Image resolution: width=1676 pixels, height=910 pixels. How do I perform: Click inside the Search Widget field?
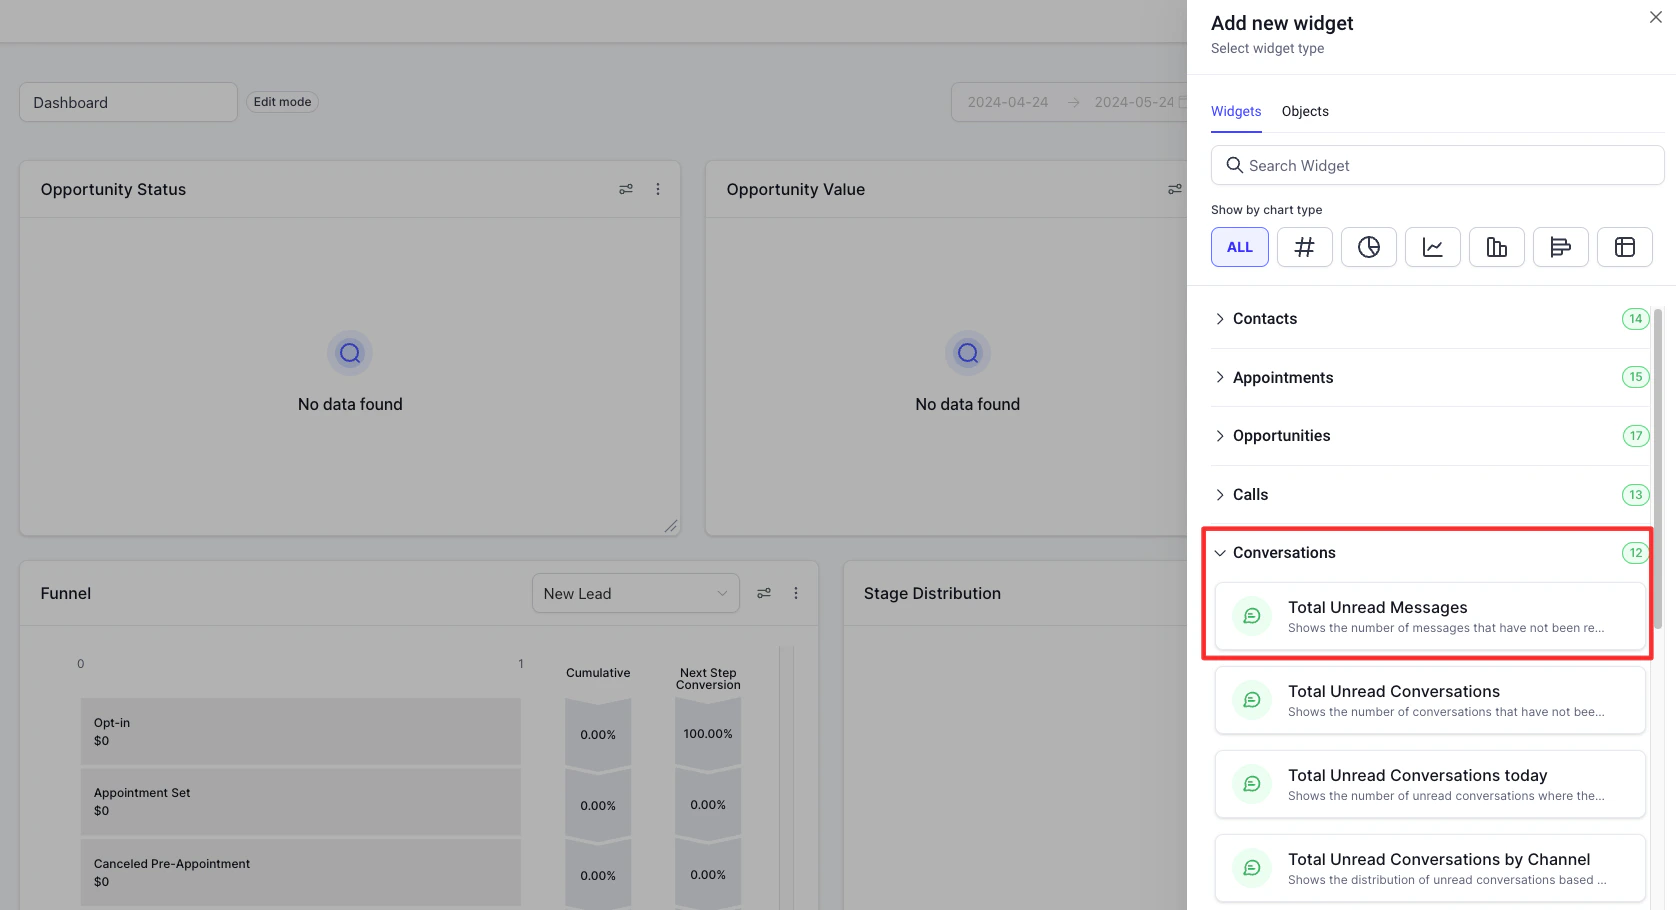click(x=1436, y=165)
